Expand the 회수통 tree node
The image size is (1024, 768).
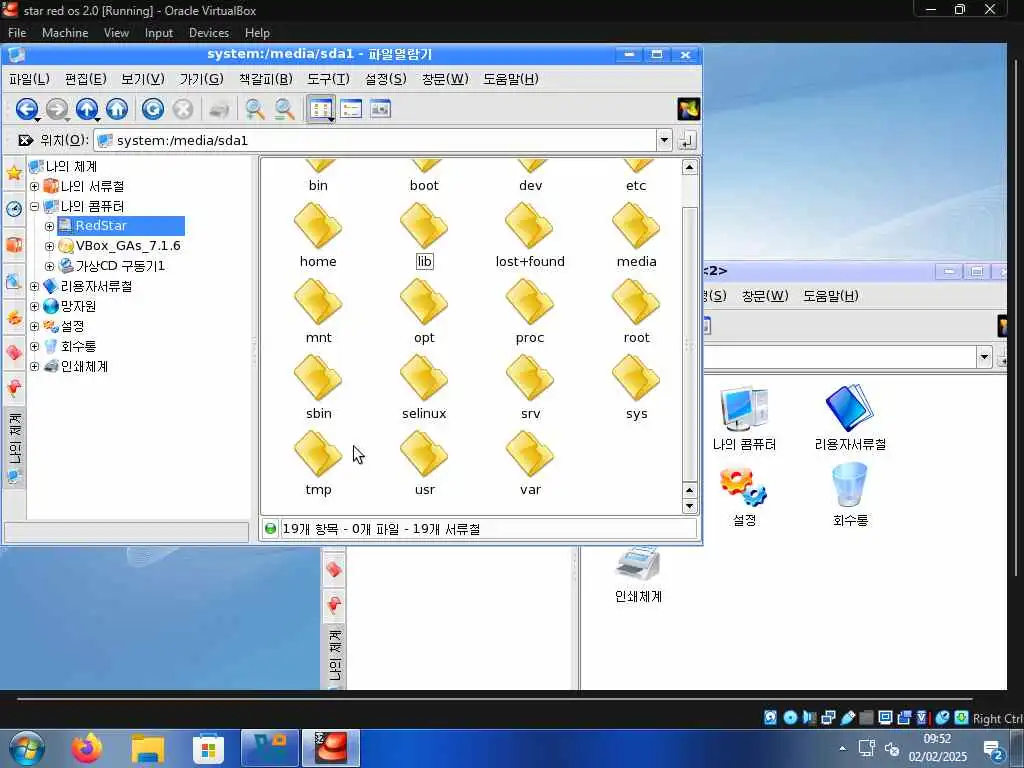pyautogui.click(x=35, y=346)
